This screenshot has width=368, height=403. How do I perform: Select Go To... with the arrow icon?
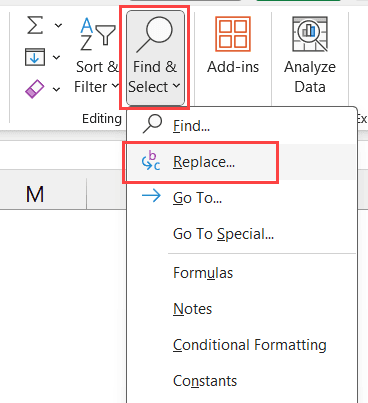242,198
